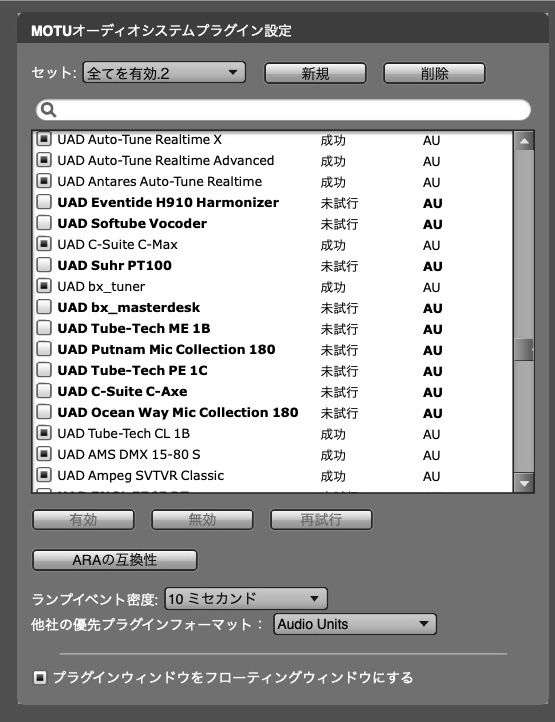Enable UAD Softube Vocoder checkbox
The image size is (555, 722).
pos(44,223)
